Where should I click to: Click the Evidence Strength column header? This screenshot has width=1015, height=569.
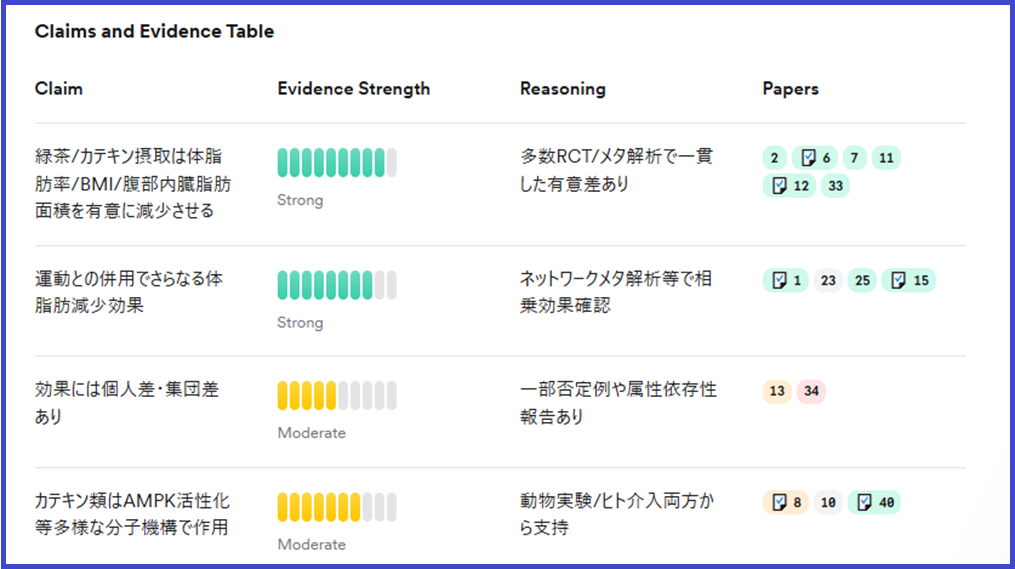pyautogui.click(x=353, y=89)
